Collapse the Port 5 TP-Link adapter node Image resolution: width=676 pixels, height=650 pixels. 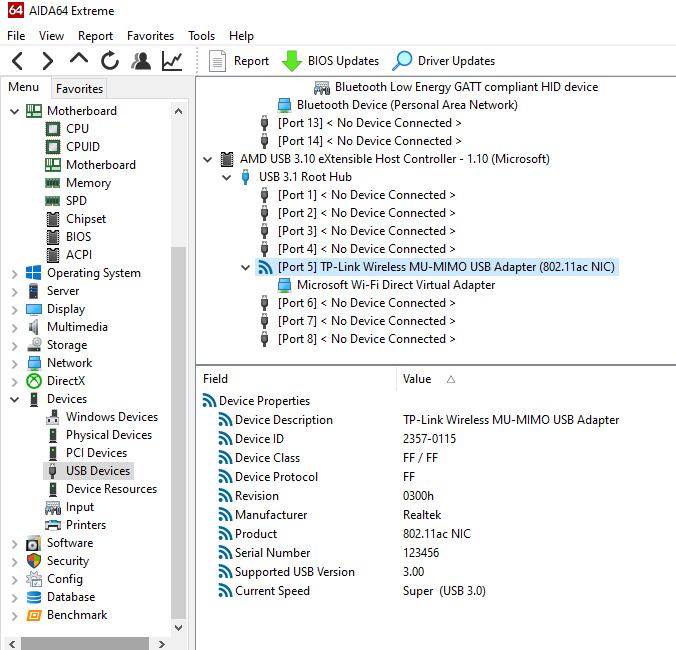point(245,268)
